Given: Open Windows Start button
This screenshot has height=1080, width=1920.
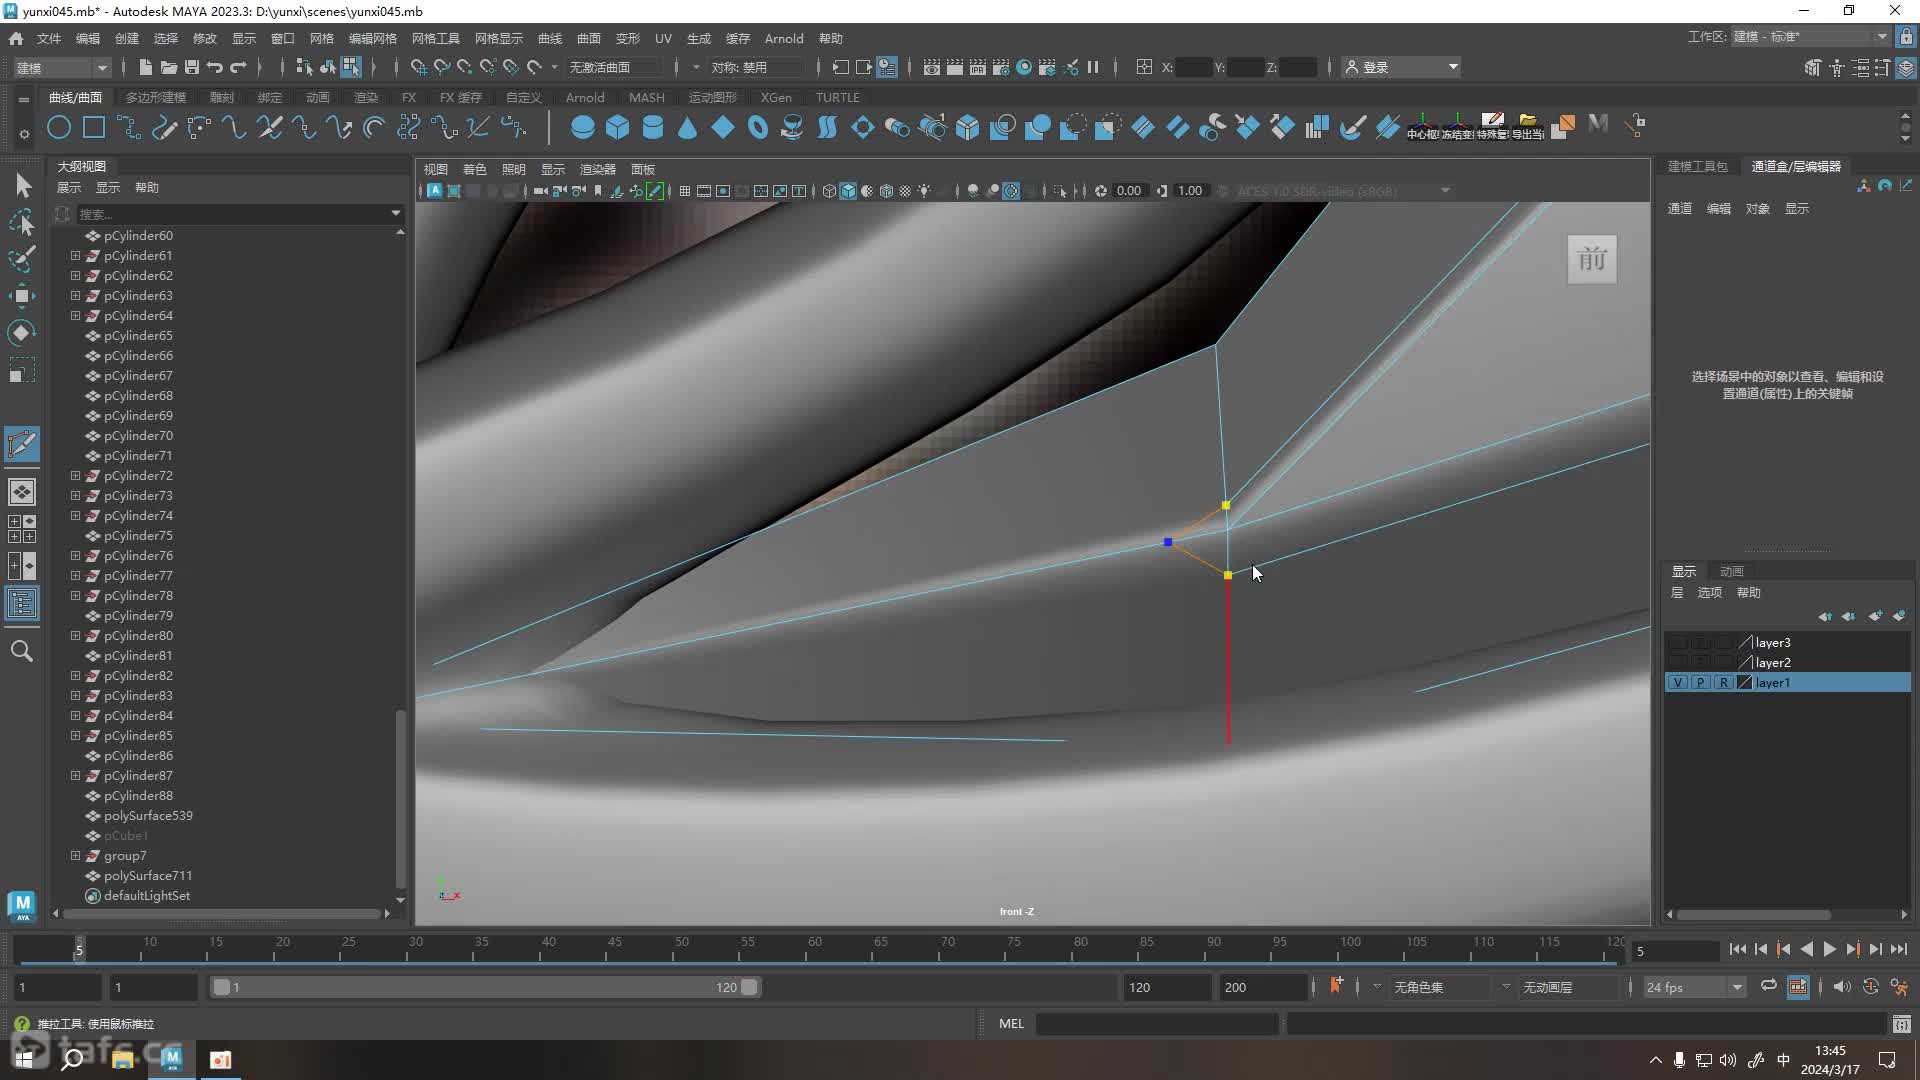Looking at the screenshot, I should 24,1059.
